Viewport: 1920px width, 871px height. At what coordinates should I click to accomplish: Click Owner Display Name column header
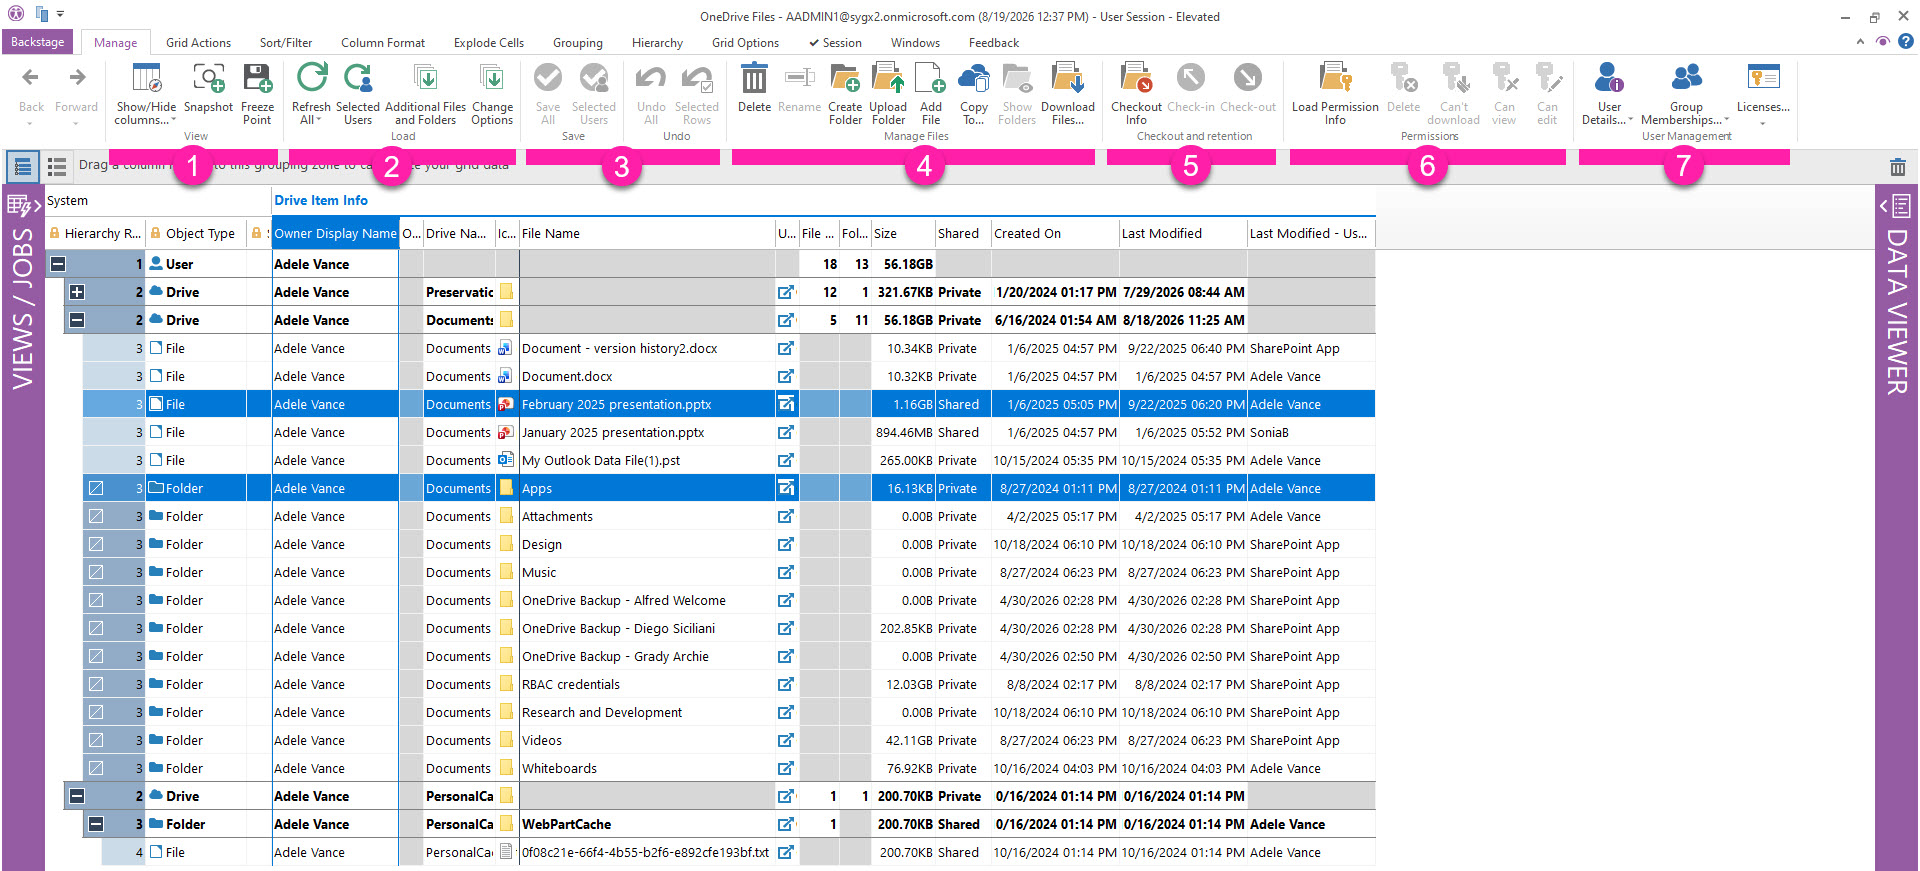(335, 234)
